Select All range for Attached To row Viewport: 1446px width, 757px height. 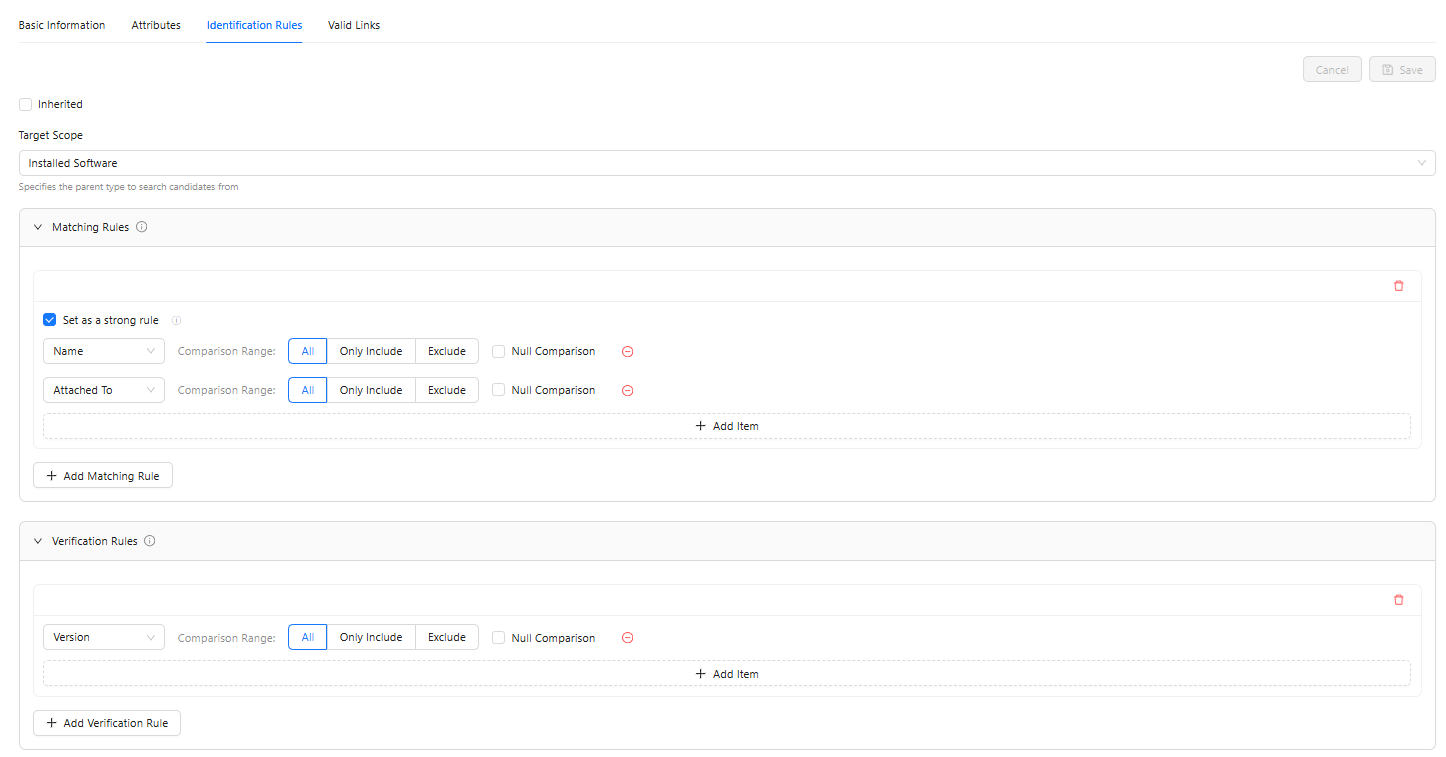[x=308, y=390]
